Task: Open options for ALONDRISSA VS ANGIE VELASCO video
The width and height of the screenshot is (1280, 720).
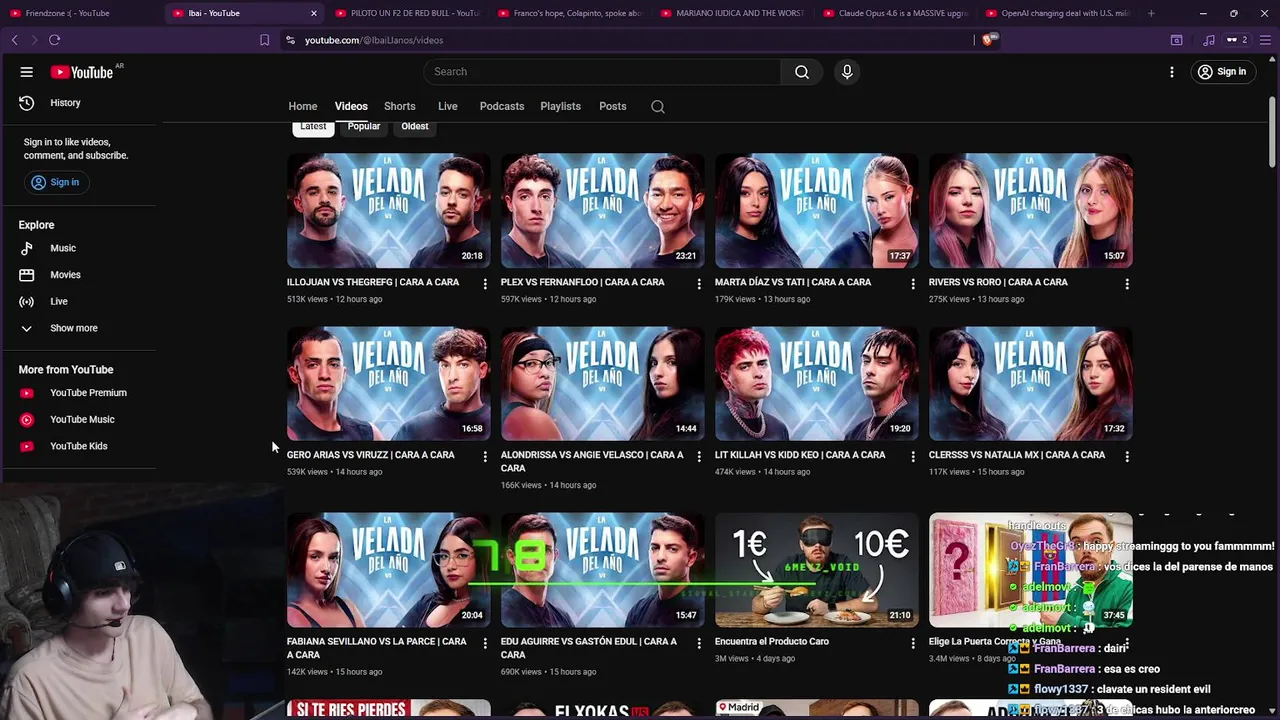Action: pyautogui.click(x=699, y=457)
